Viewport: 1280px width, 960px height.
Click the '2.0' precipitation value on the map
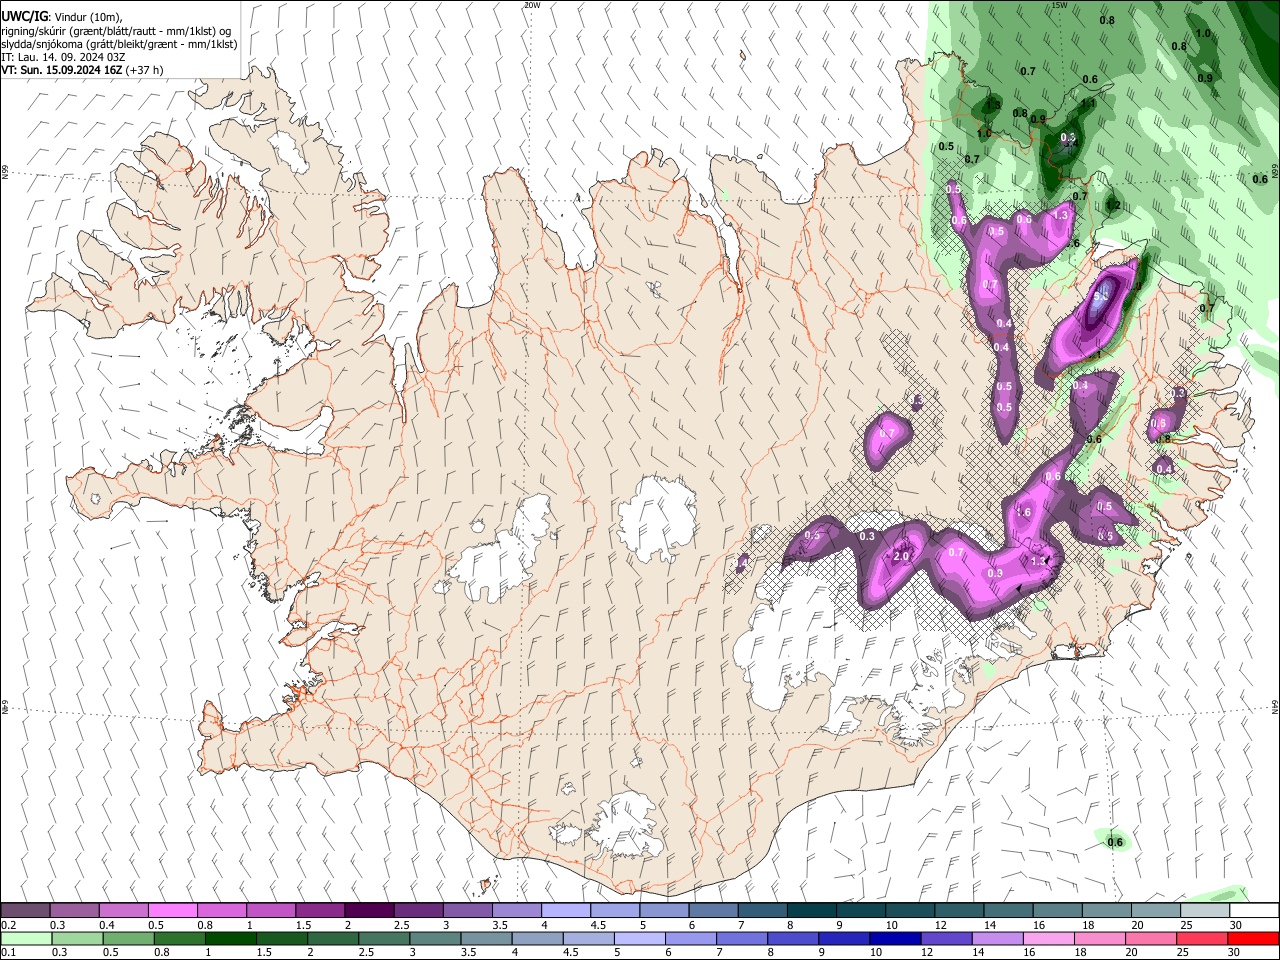point(901,557)
